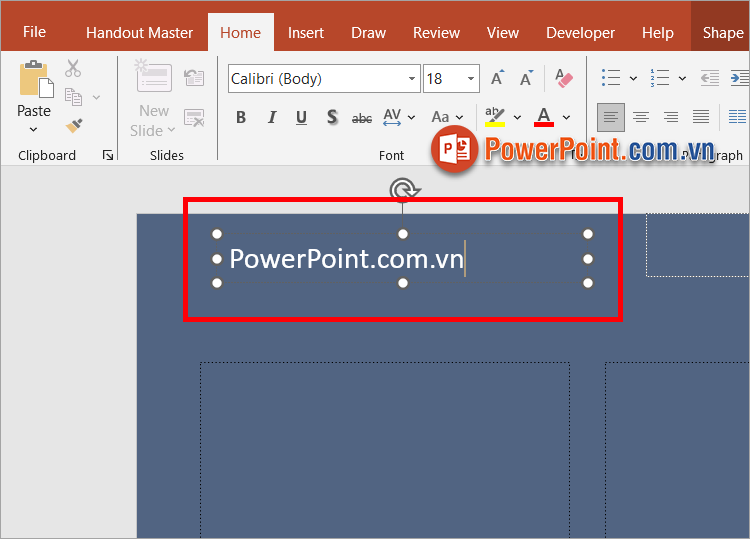Viewport: 750px width, 539px height.
Task: Decrease the list indent level
Action: (x=710, y=77)
